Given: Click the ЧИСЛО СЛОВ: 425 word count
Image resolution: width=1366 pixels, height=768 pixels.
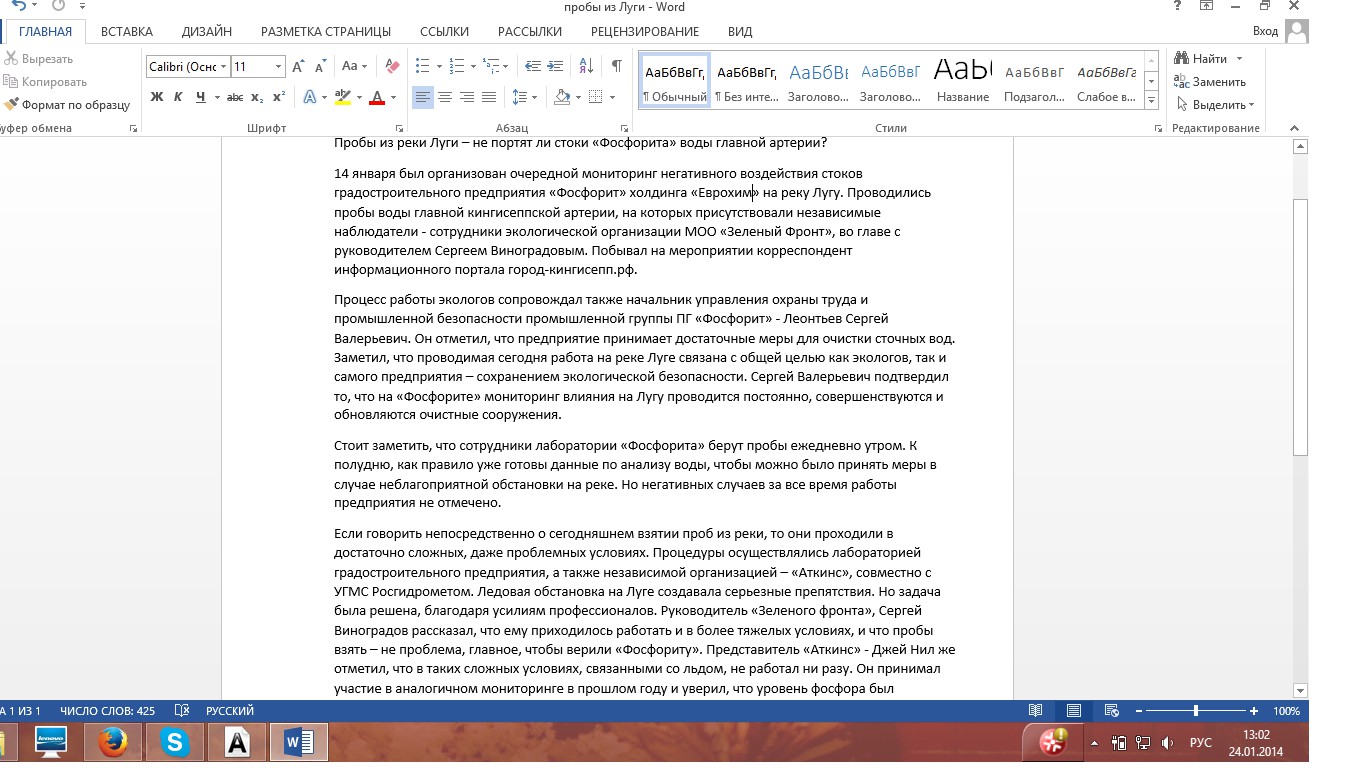Looking at the screenshot, I should (x=107, y=711).
